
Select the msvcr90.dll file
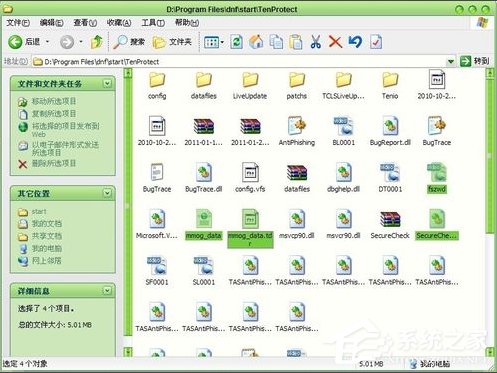(x=343, y=225)
